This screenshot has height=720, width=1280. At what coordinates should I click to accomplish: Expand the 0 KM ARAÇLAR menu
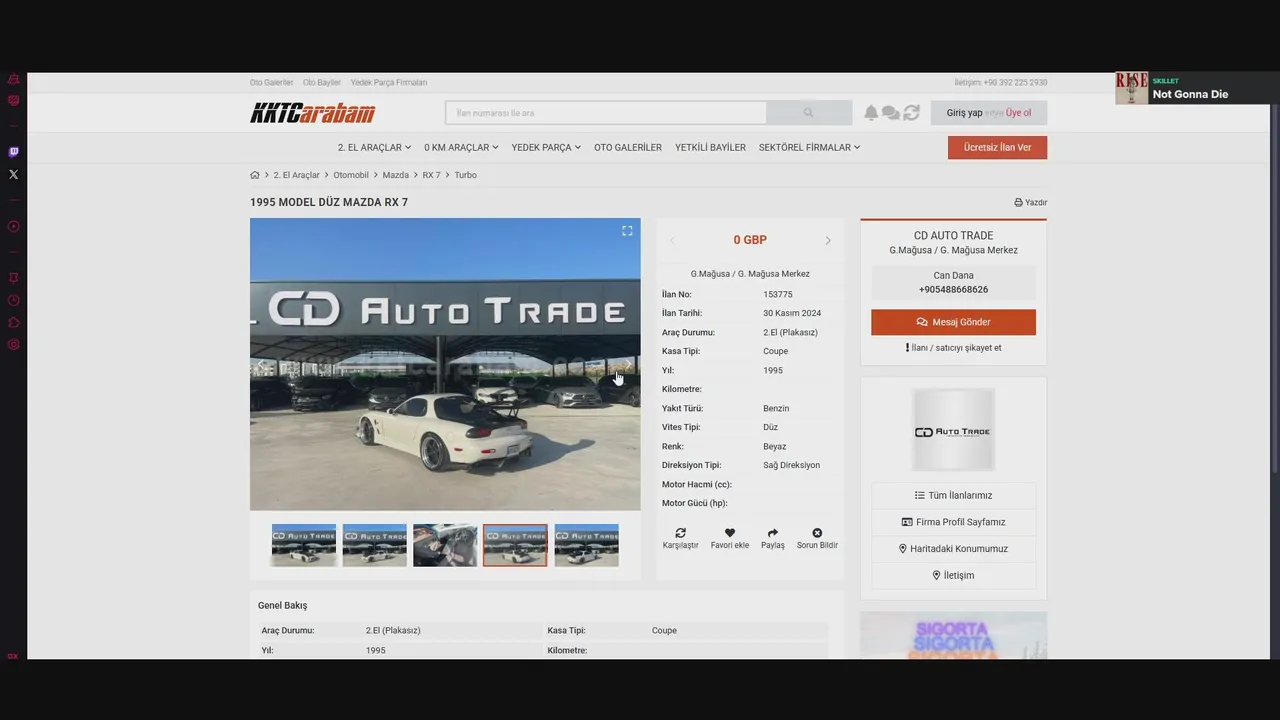tap(461, 147)
